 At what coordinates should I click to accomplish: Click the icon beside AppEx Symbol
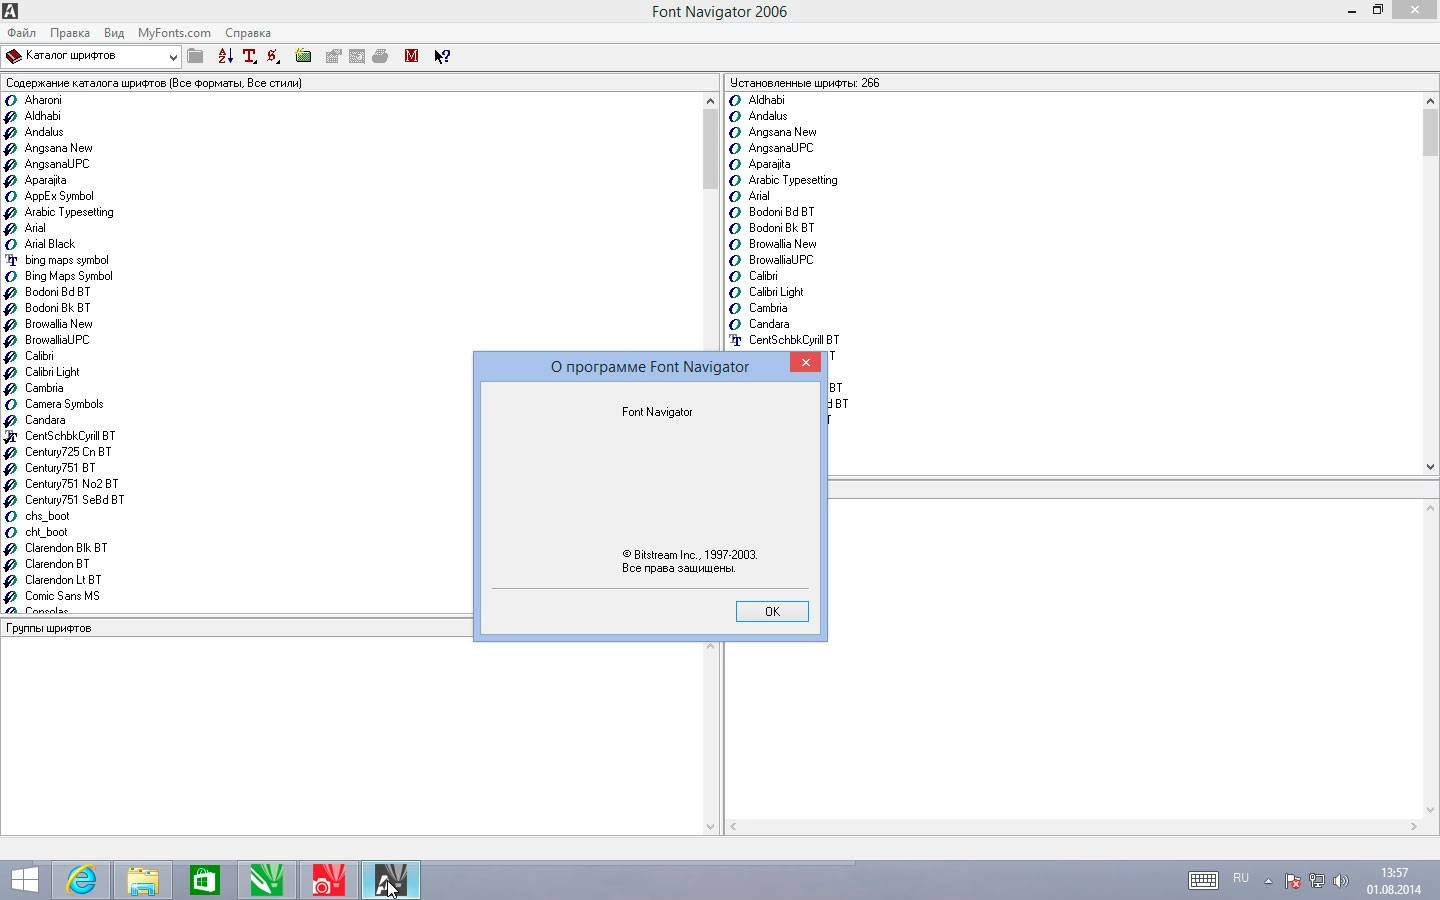click(11, 196)
